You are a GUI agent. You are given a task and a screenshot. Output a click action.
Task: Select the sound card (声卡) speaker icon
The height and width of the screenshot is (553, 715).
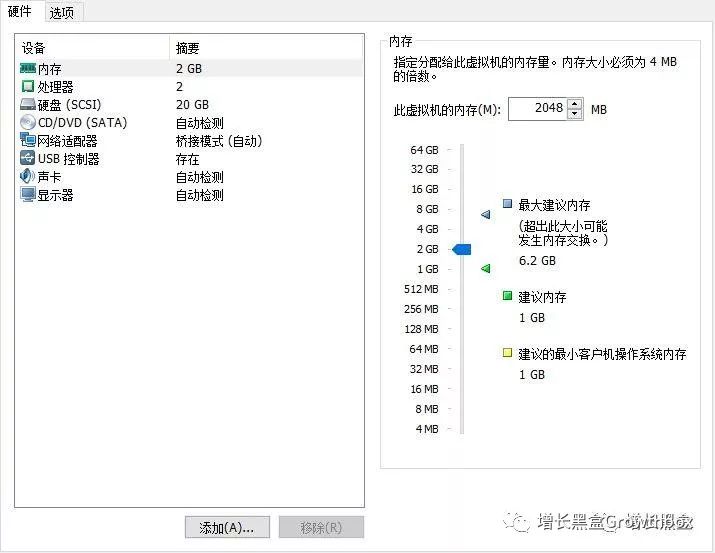tap(27, 176)
